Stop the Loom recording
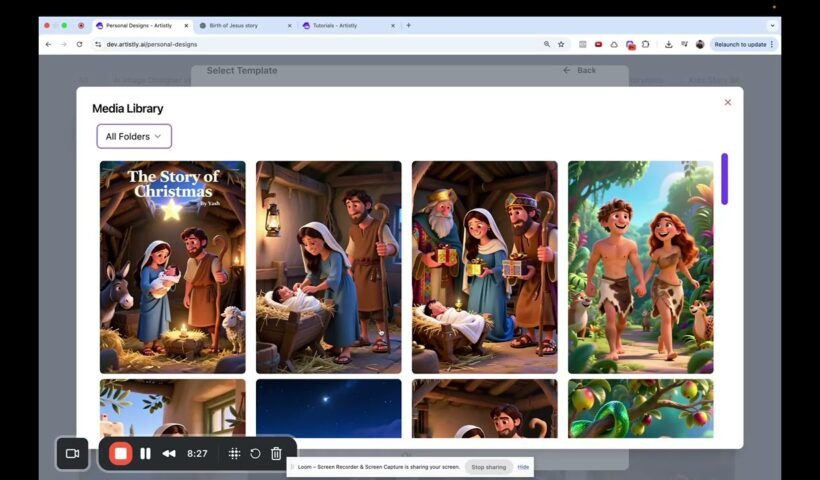 click(x=120, y=453)
